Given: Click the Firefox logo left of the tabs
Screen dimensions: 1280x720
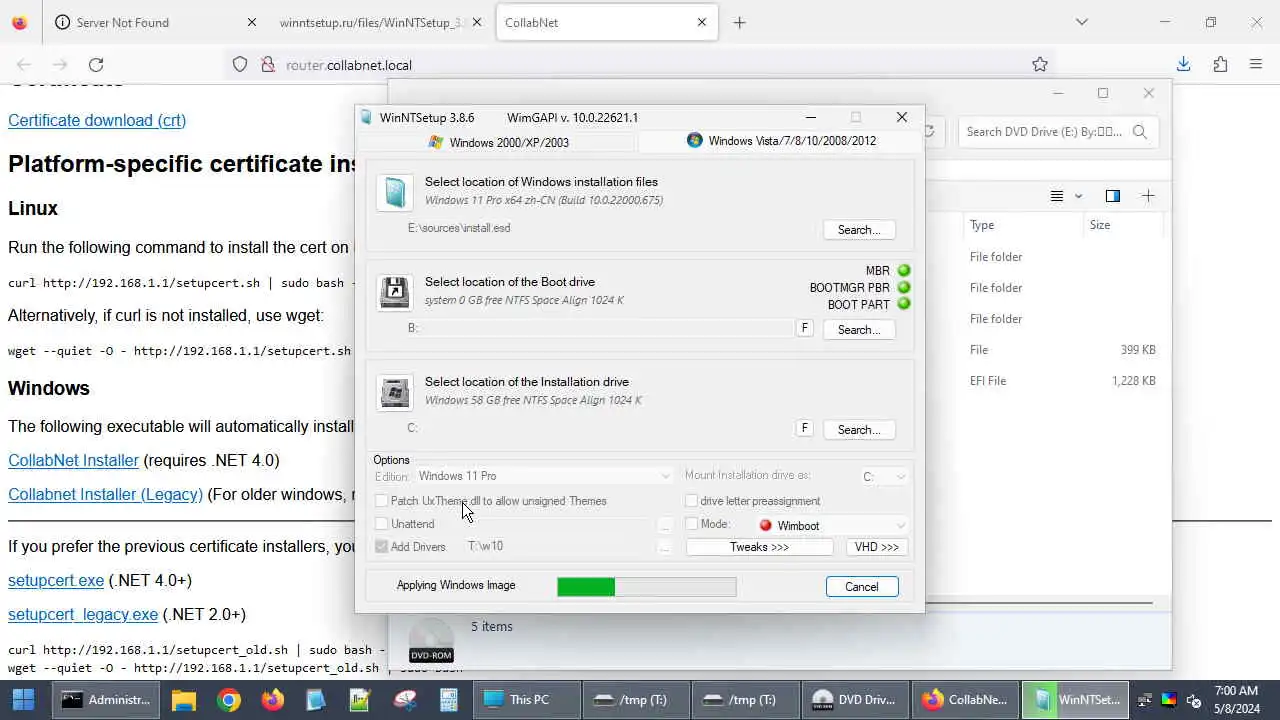Looking at the screenshot, I should (x=19, y=22).
